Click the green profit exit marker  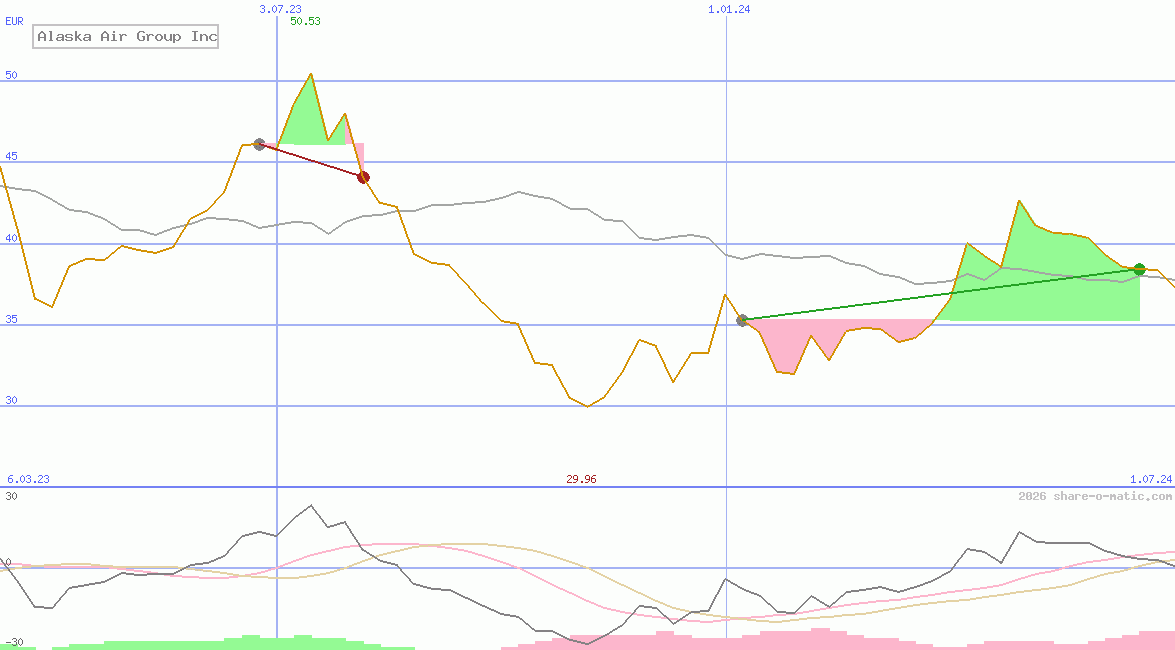coord(1139,269)
